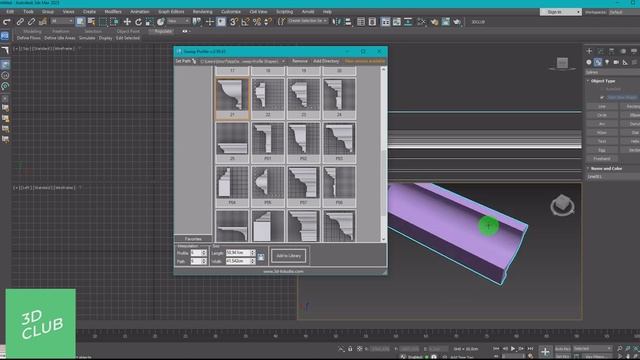Click the lock aspect ratio icon by size fields

tap(261, 257)
